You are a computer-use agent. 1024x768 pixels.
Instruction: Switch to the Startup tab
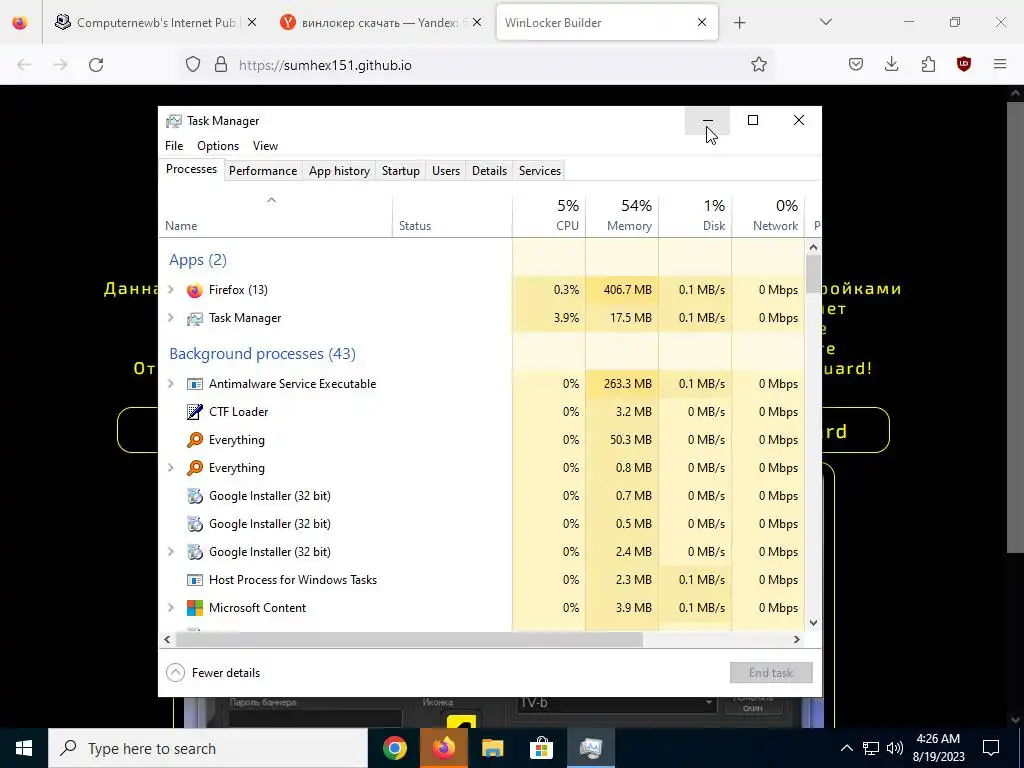400,170
